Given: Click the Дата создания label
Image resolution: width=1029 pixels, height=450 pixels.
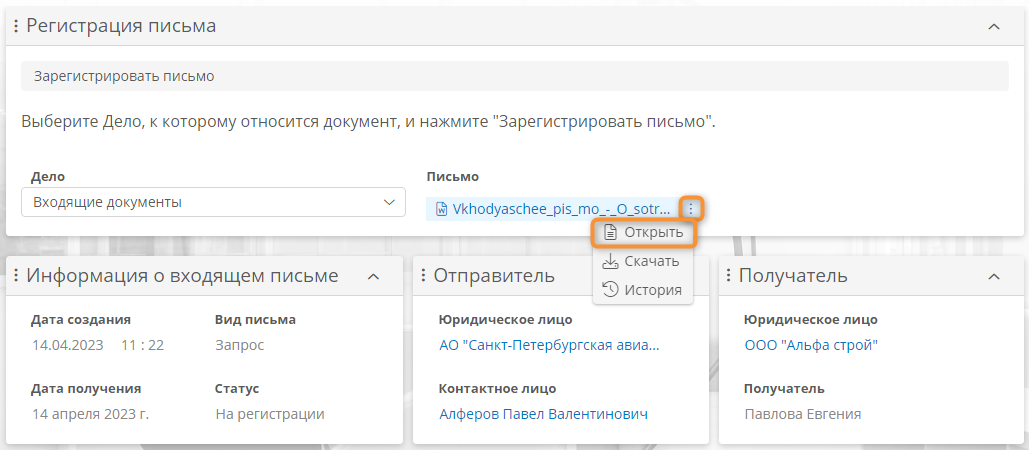Looking at the screenshot, I should [81, 319].
